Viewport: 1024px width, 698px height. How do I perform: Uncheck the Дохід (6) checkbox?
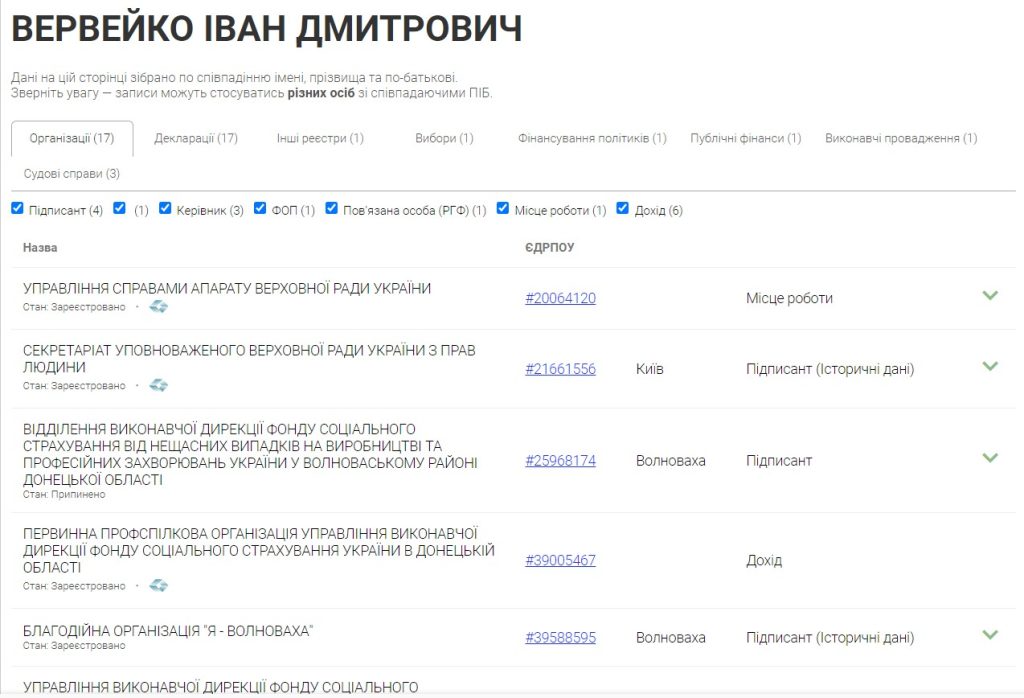click(x=623, y=209)
